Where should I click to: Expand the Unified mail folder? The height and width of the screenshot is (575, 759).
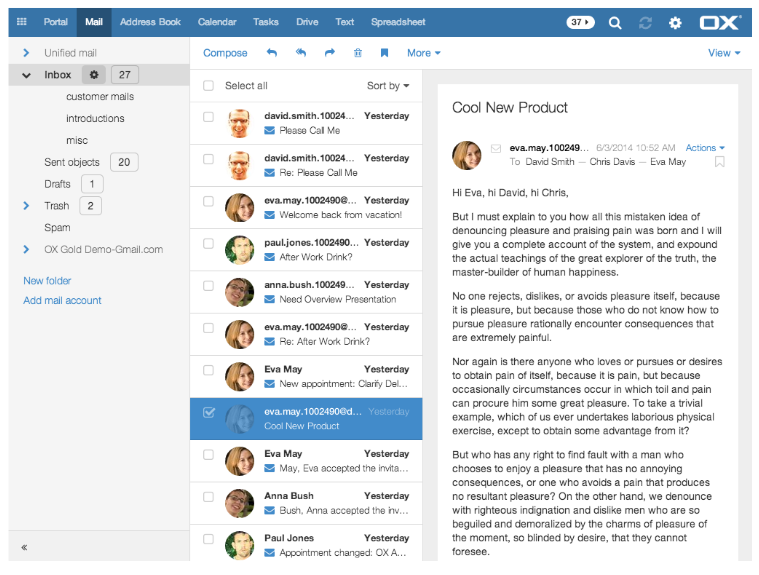point(26,53)
